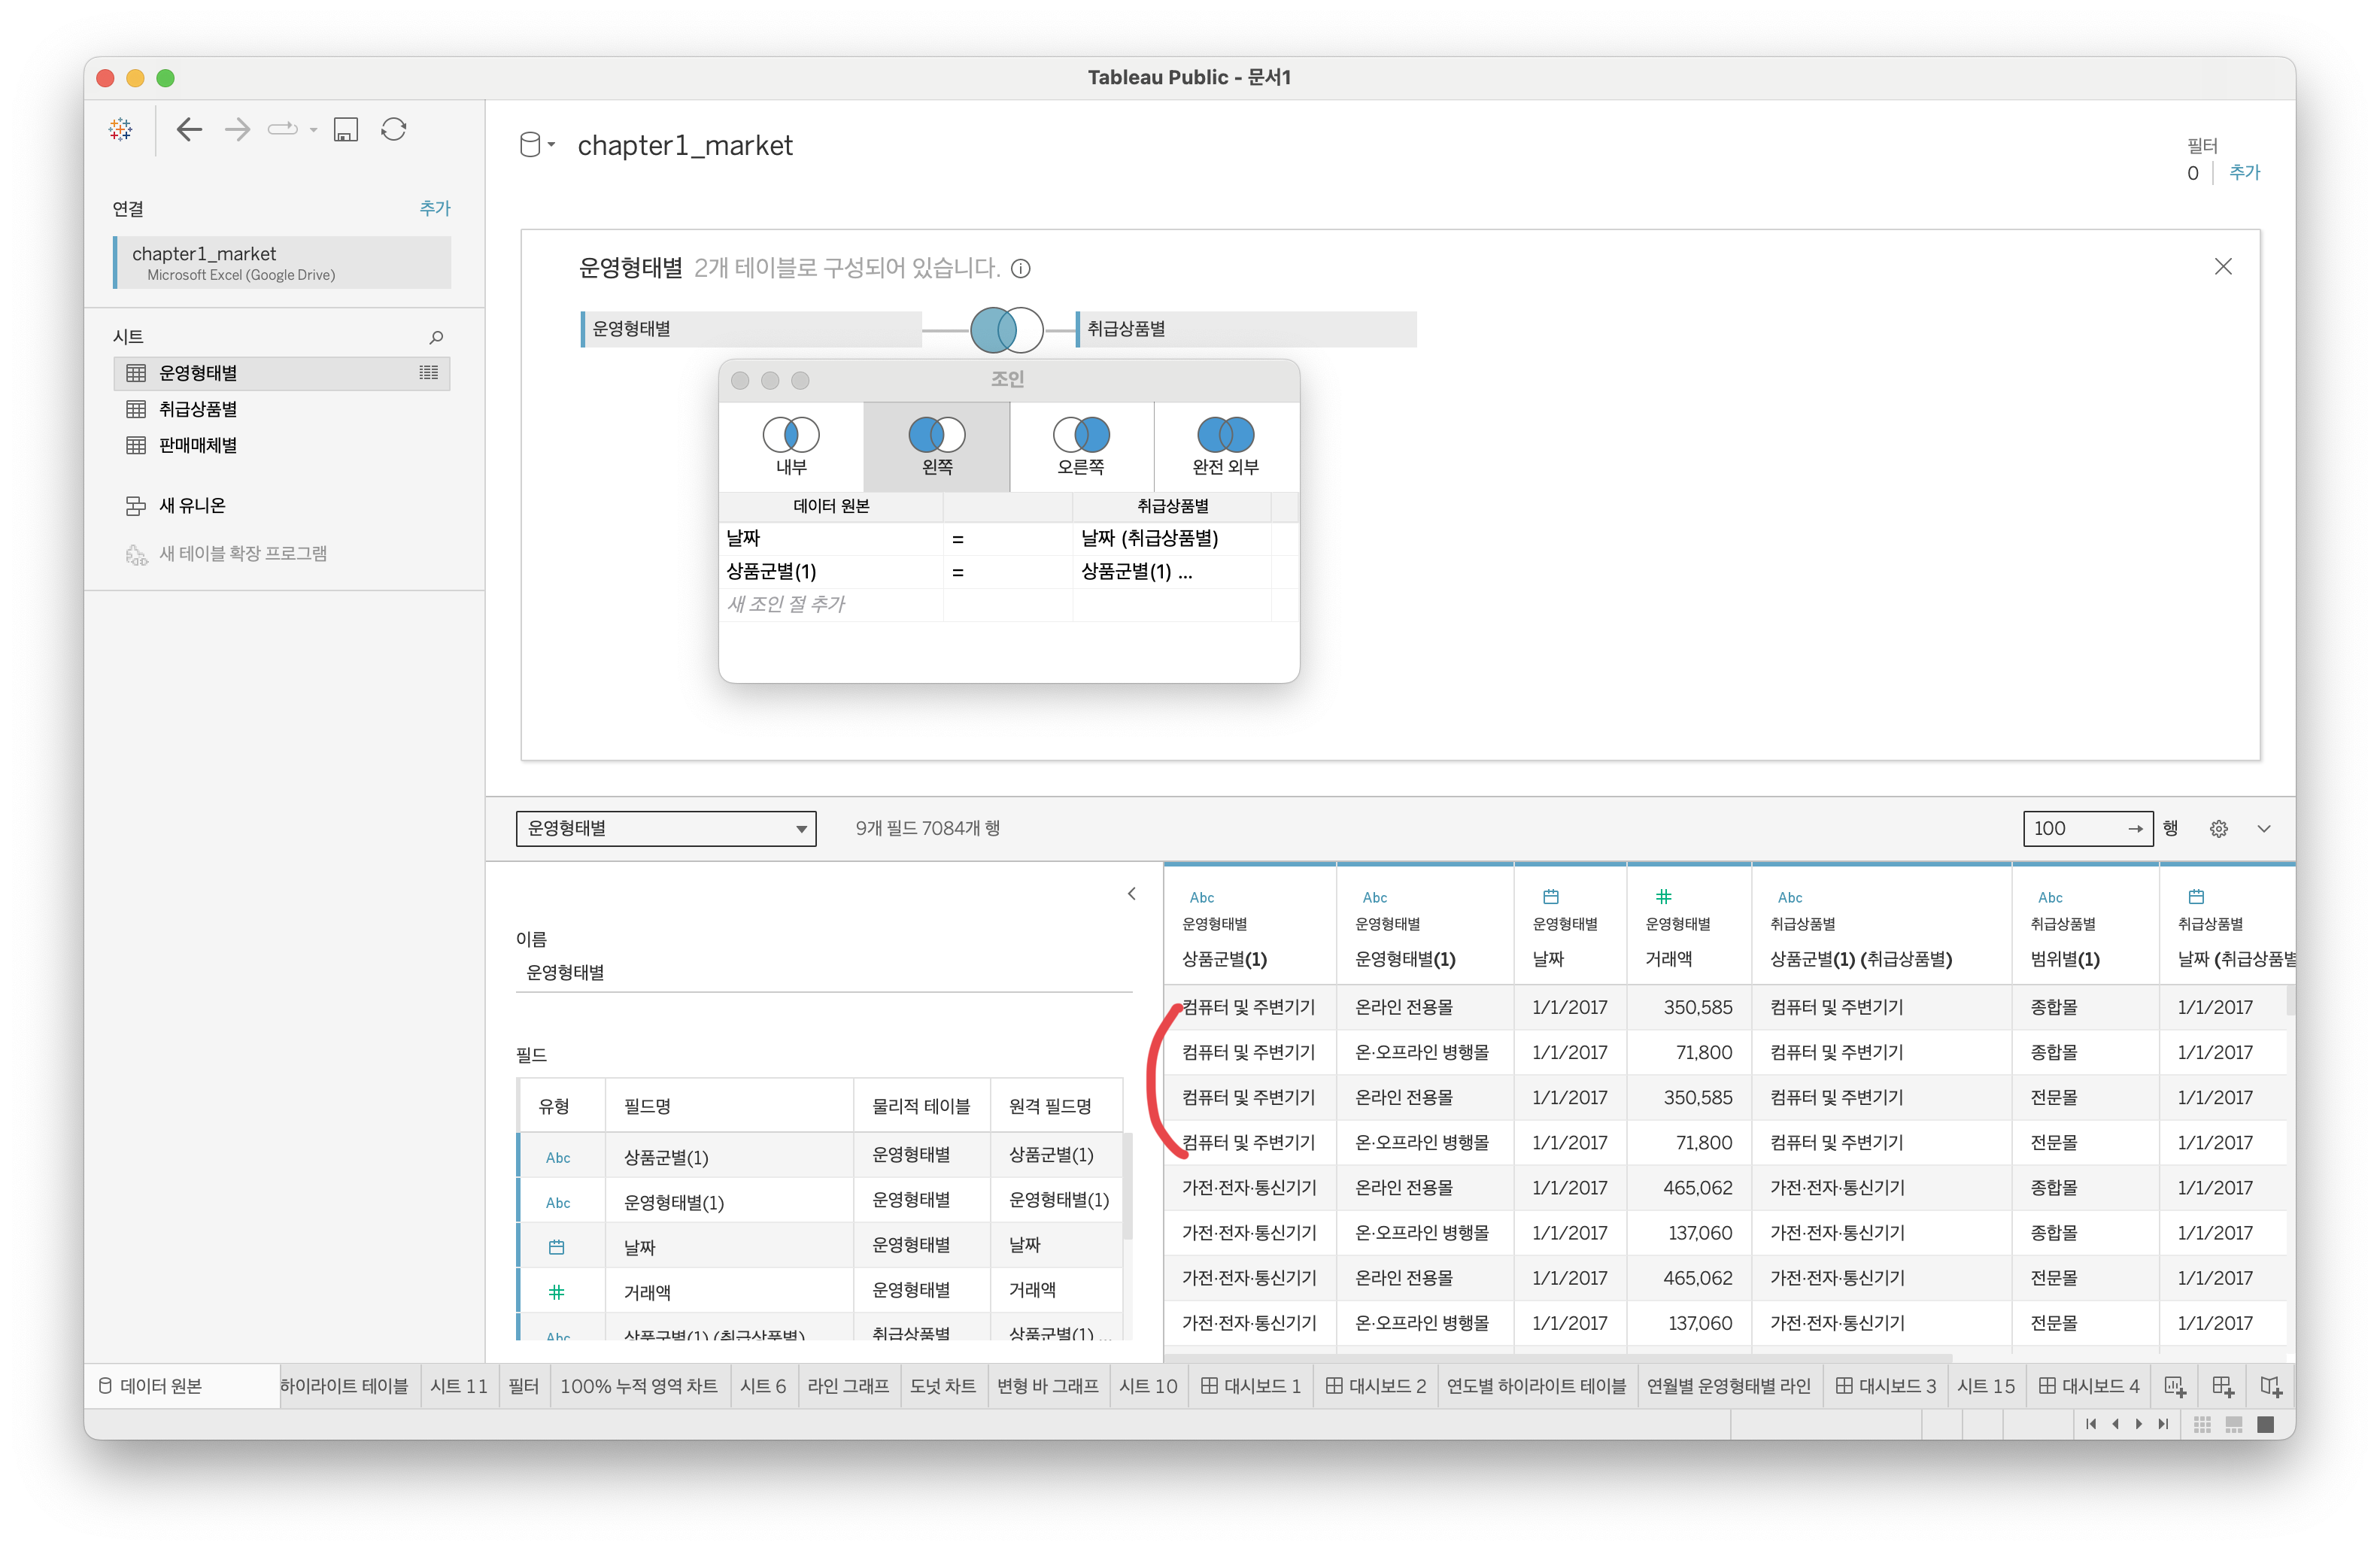Open the data source cylinder dropdown menu

tap(537, 145)
